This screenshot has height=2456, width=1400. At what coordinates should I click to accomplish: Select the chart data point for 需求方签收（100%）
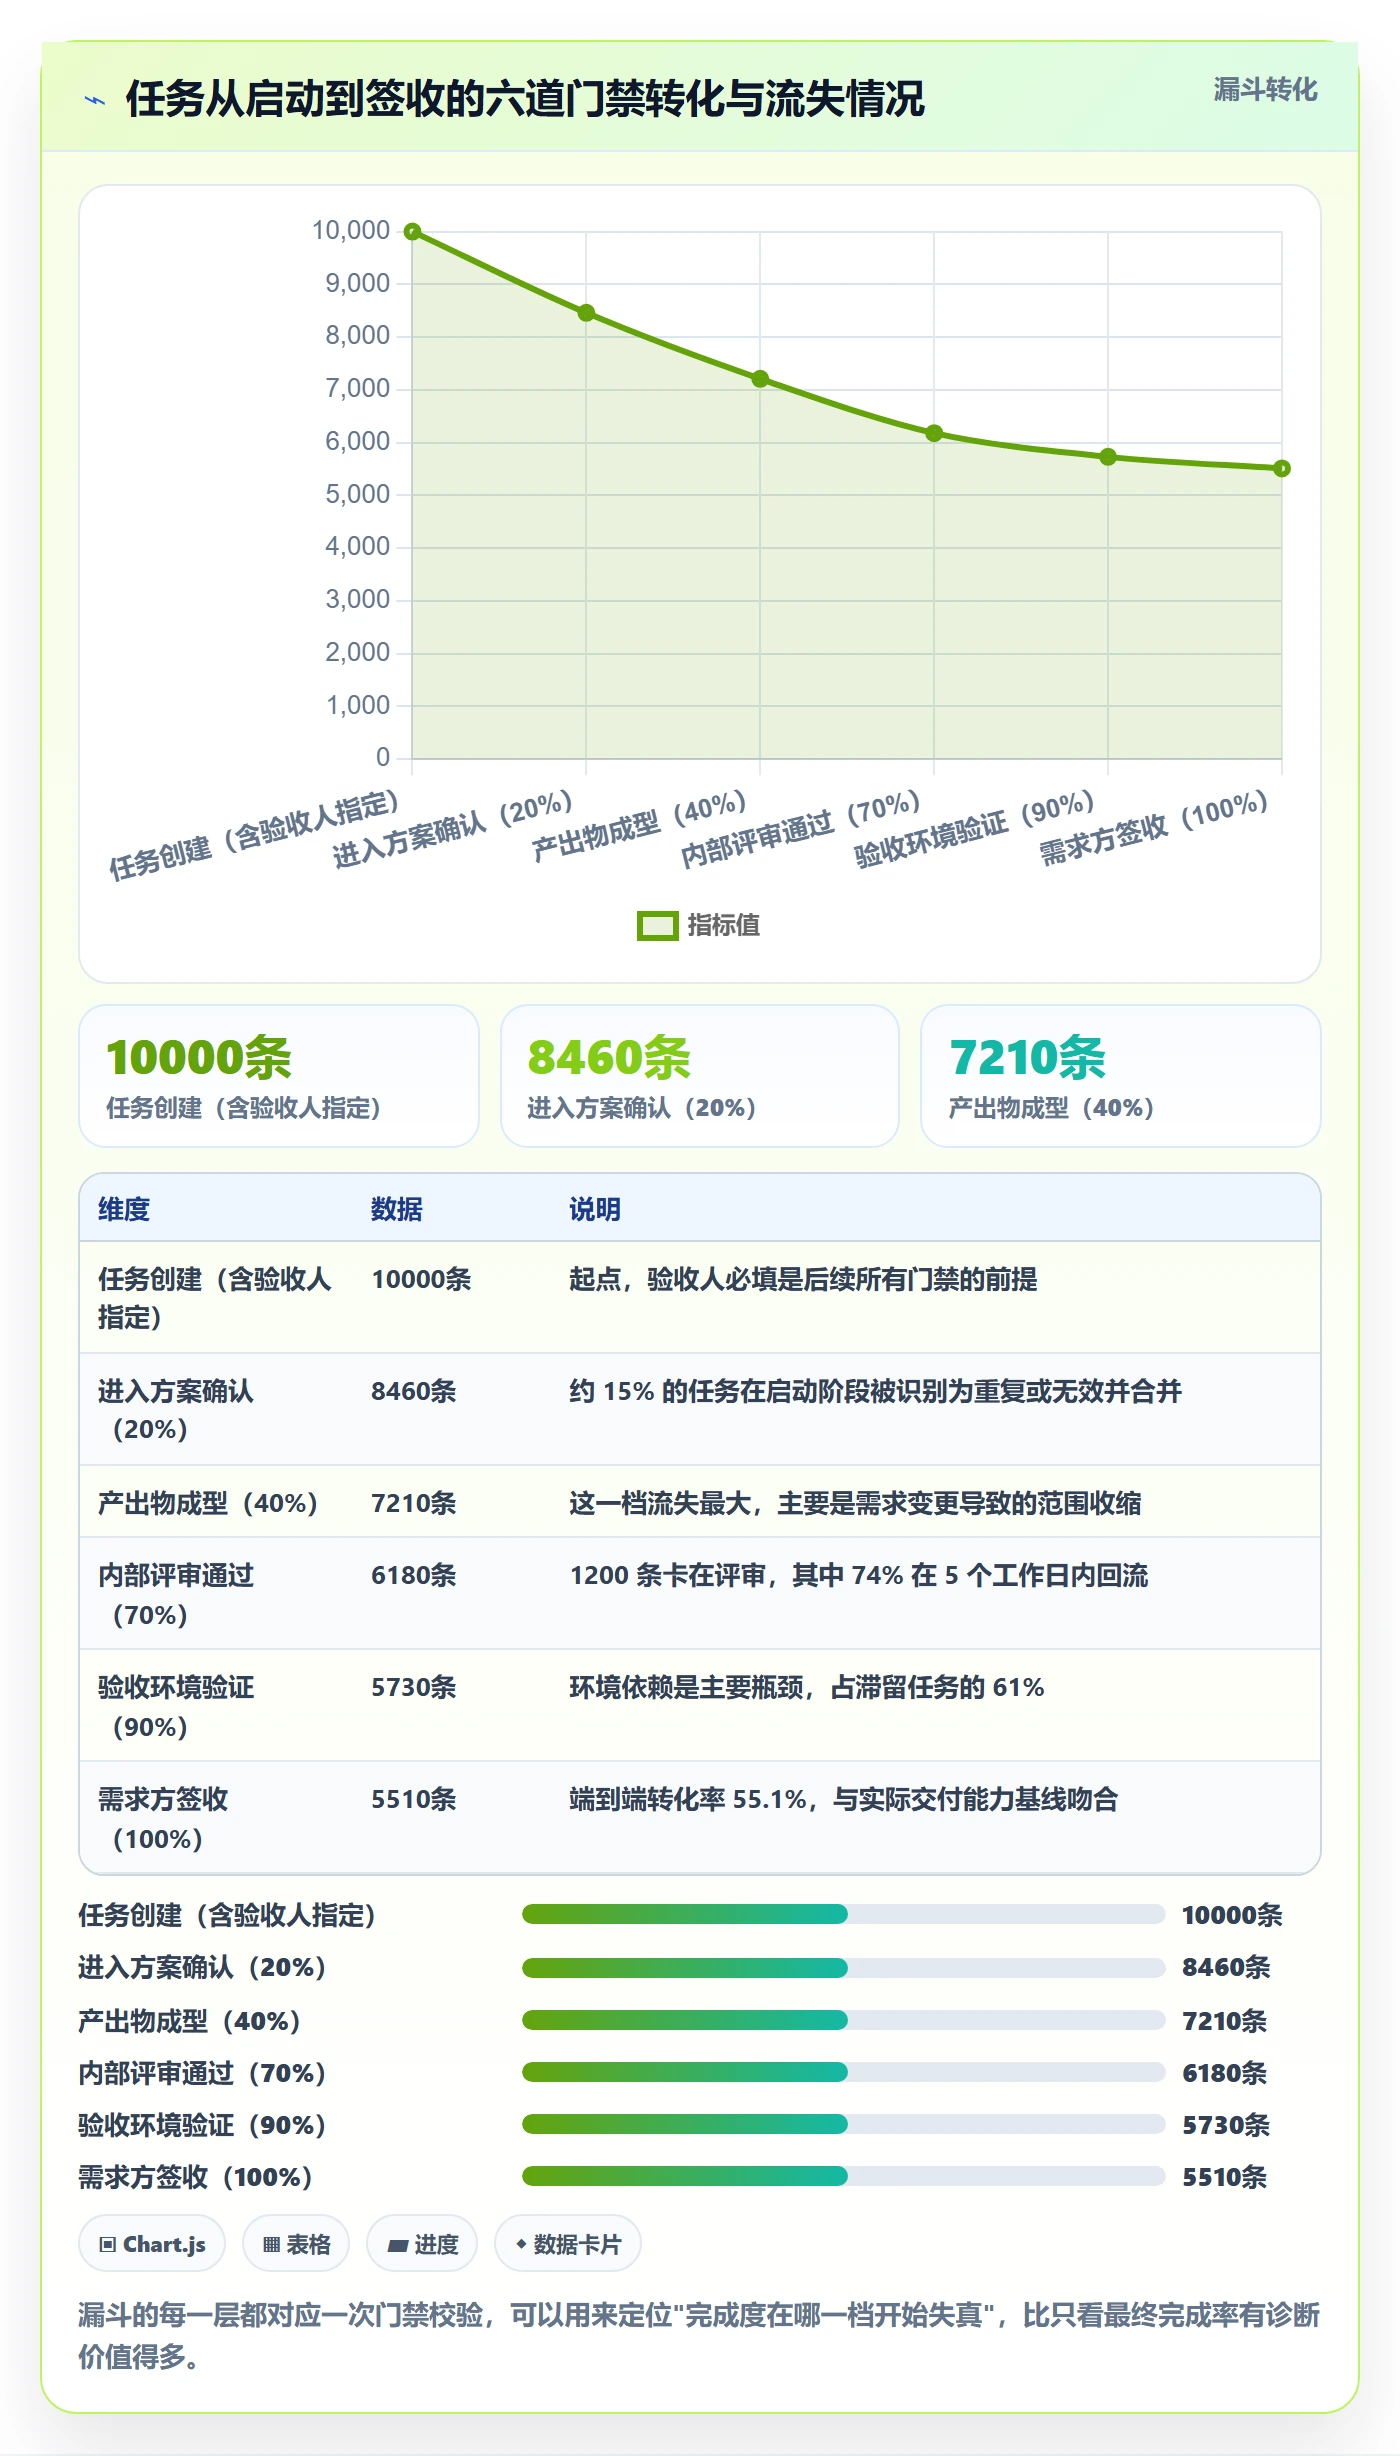[x=1282, y=468]
